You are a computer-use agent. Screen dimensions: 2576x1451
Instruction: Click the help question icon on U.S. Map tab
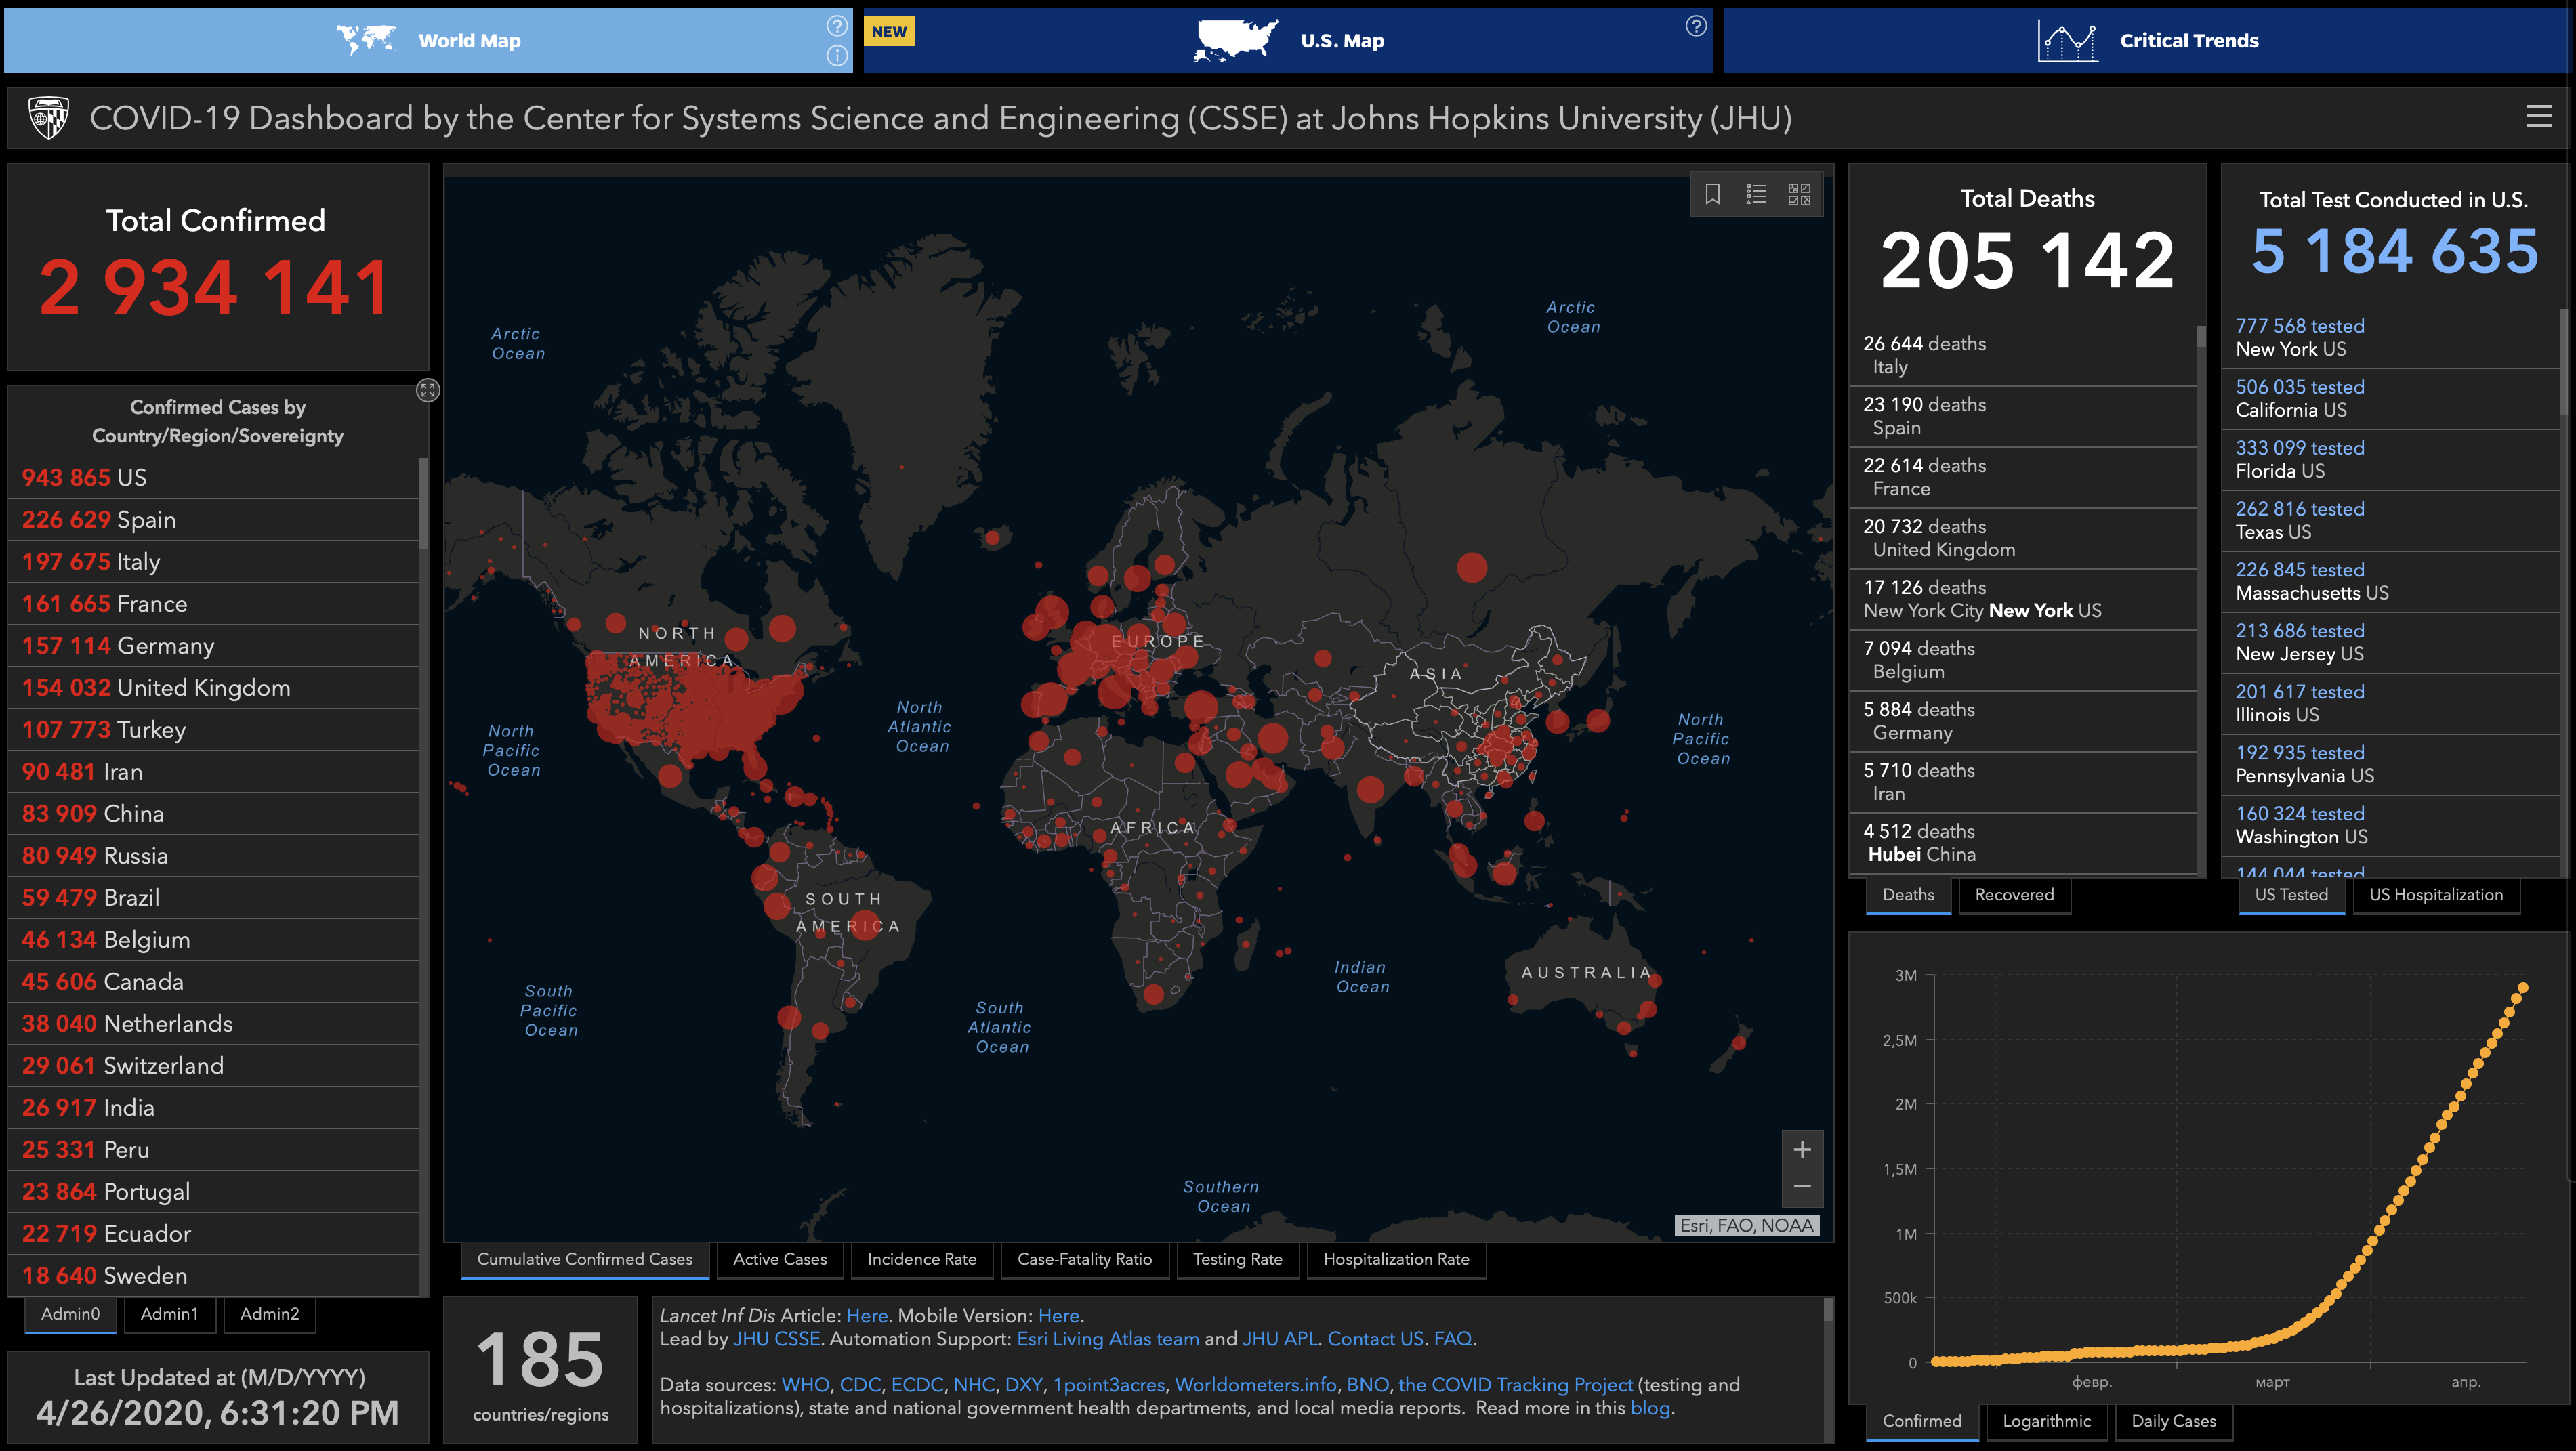pyautogui.click(x=1696, y=26)
